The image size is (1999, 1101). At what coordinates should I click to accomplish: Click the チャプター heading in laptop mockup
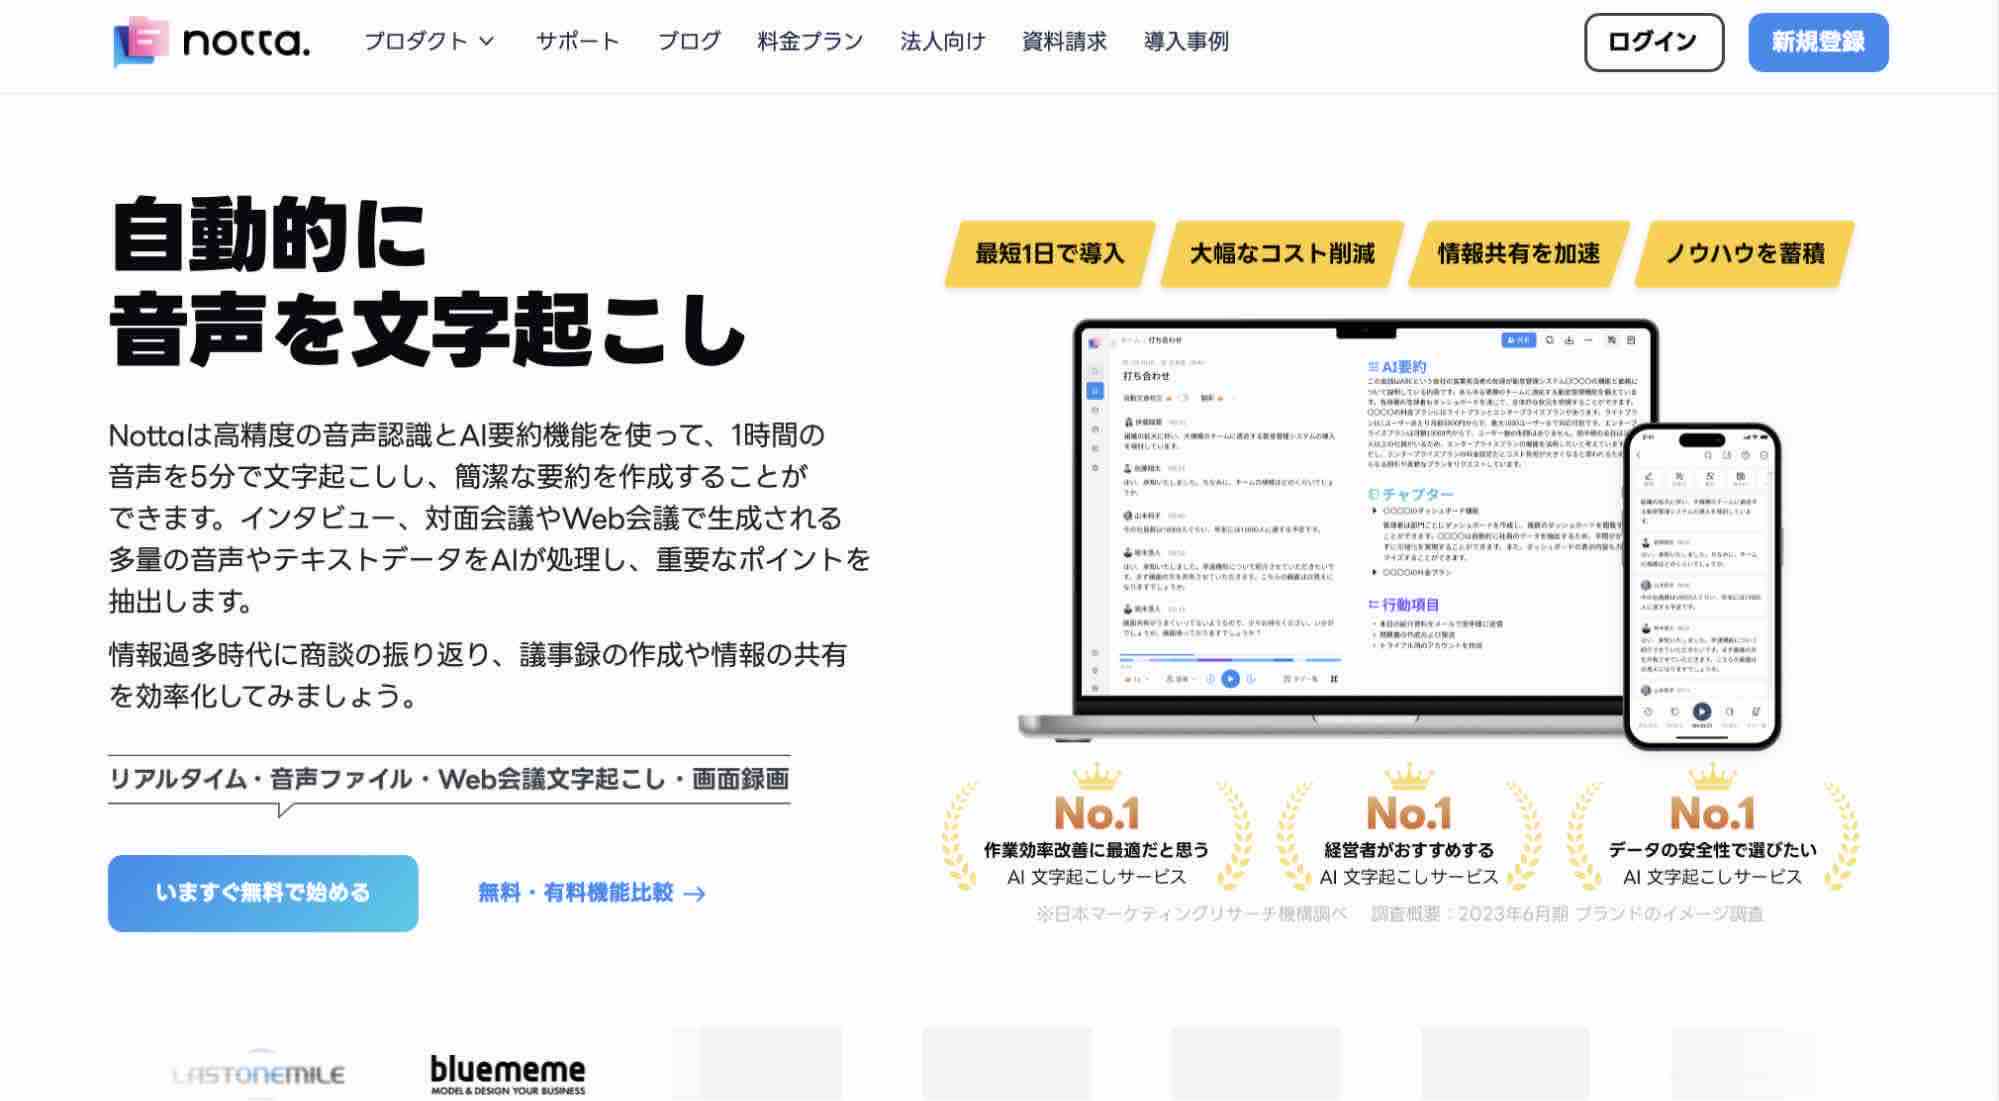1411,494
